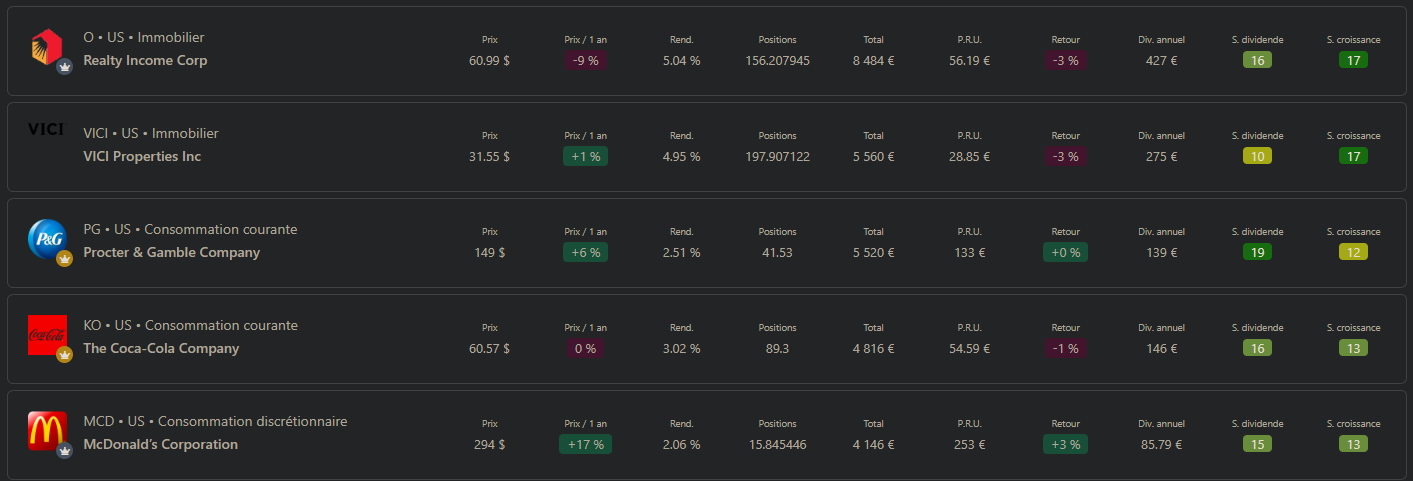Click McDonald's +17 % one-year price badge
This screenshot has height=481, width=1413.
585,444
